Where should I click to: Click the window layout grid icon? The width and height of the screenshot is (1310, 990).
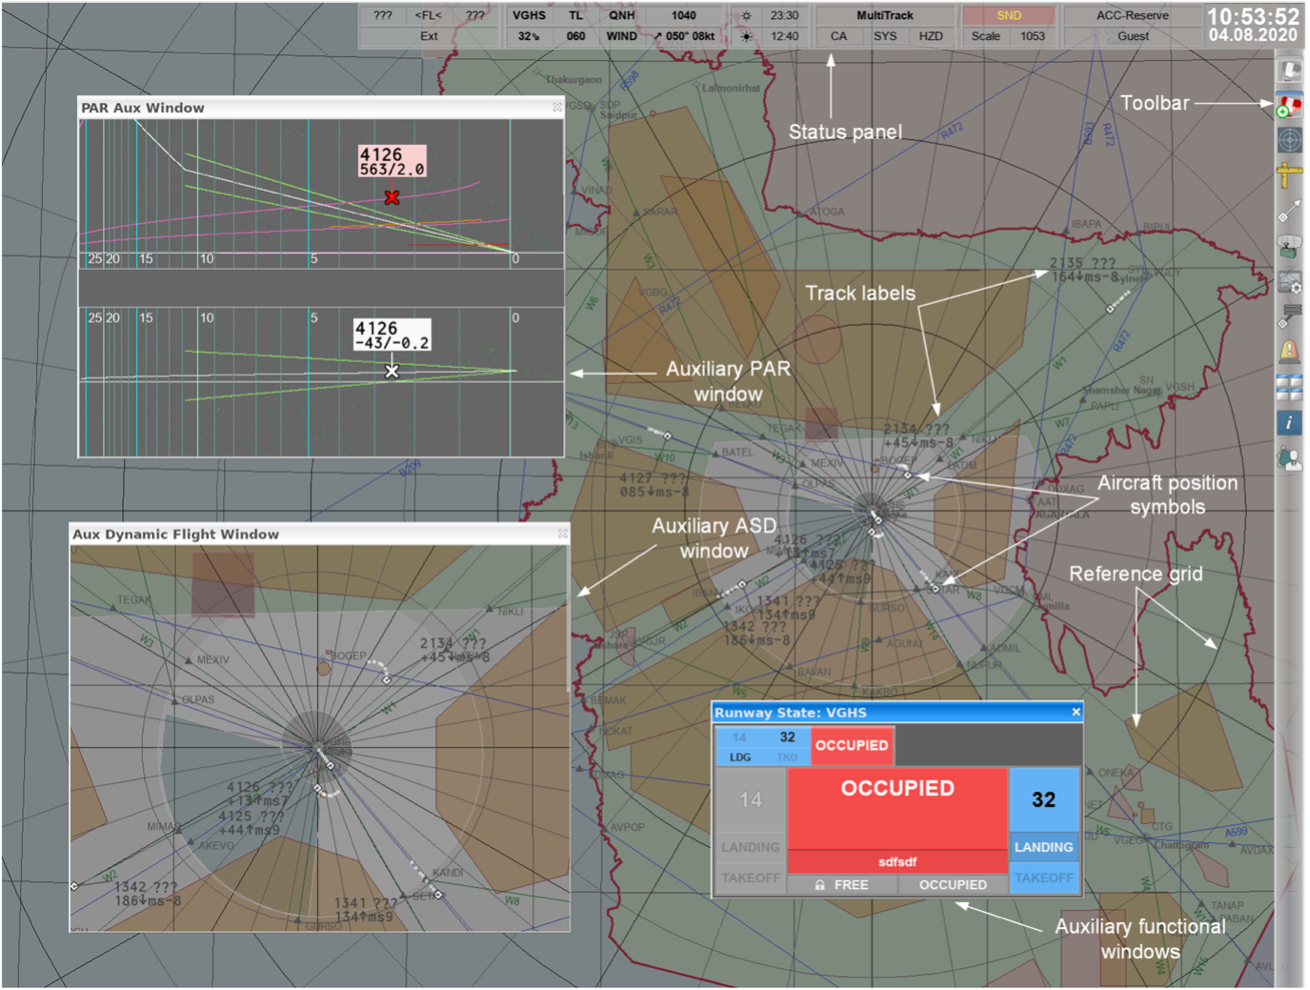coord(1289,387)
